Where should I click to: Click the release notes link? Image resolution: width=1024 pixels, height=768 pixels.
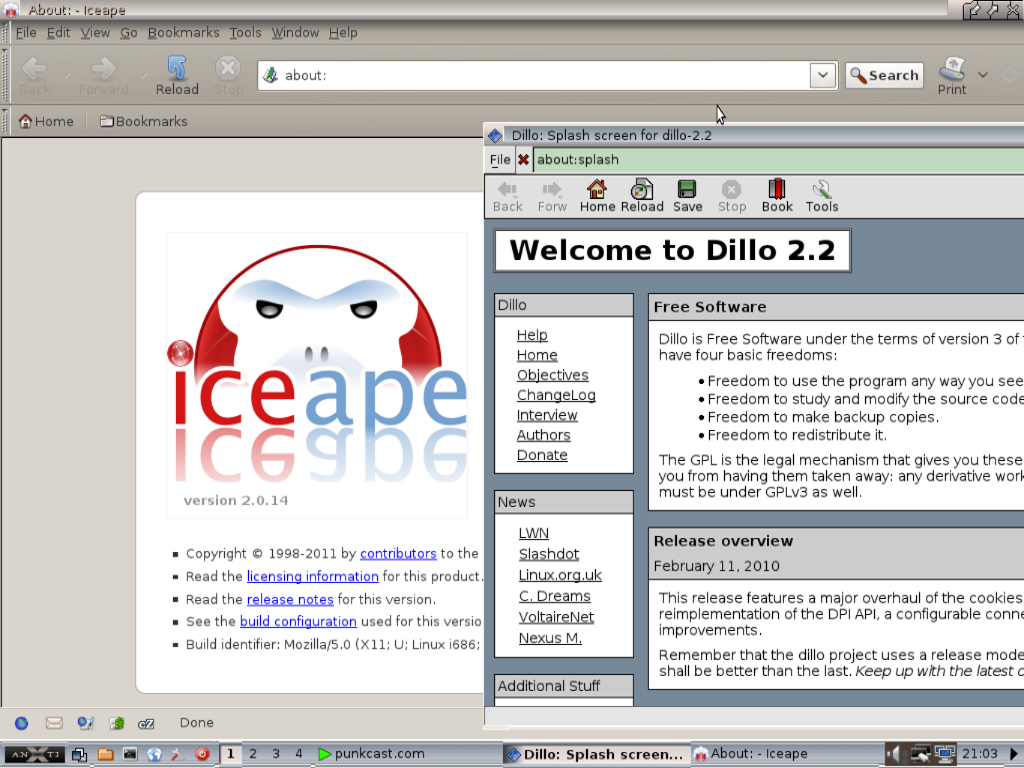click(x=290, y=600)
